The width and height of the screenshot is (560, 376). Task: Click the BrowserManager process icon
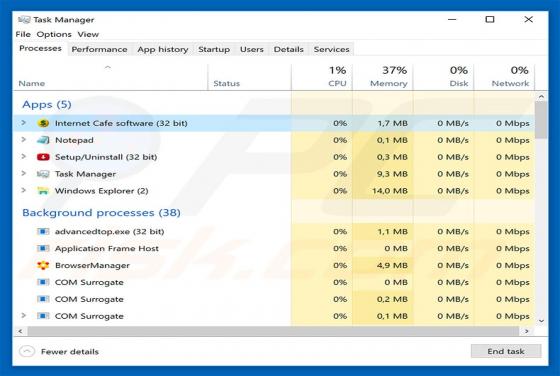coord(43,265)
